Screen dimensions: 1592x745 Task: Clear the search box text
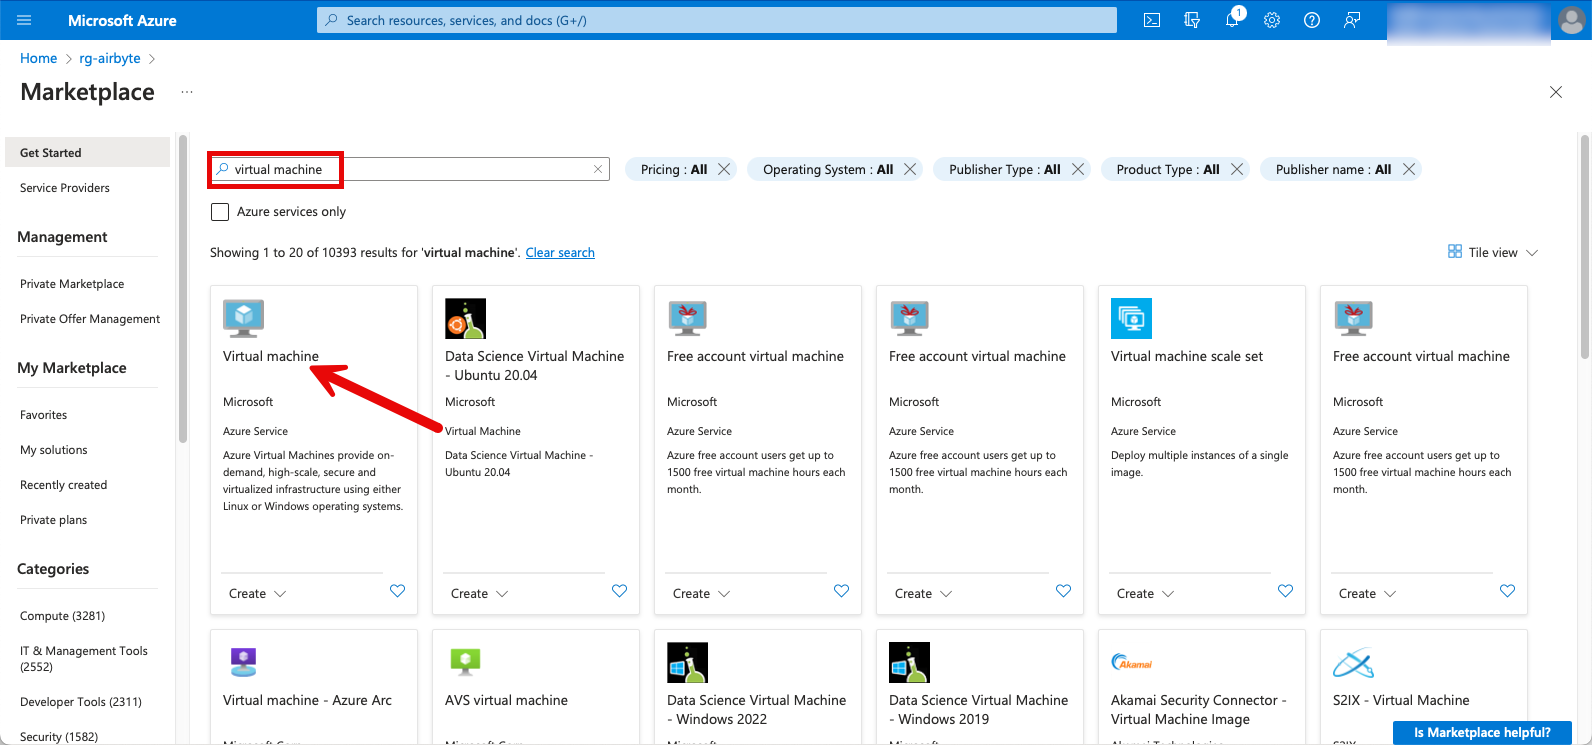[598, 169]
